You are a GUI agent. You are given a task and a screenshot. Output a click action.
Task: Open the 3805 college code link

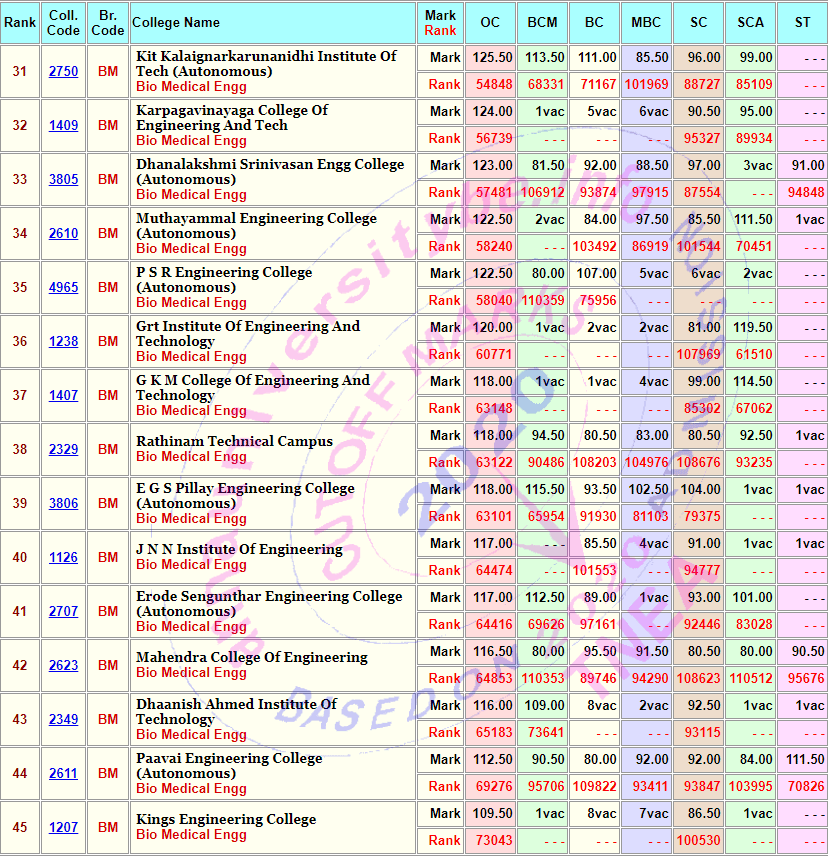63,180
